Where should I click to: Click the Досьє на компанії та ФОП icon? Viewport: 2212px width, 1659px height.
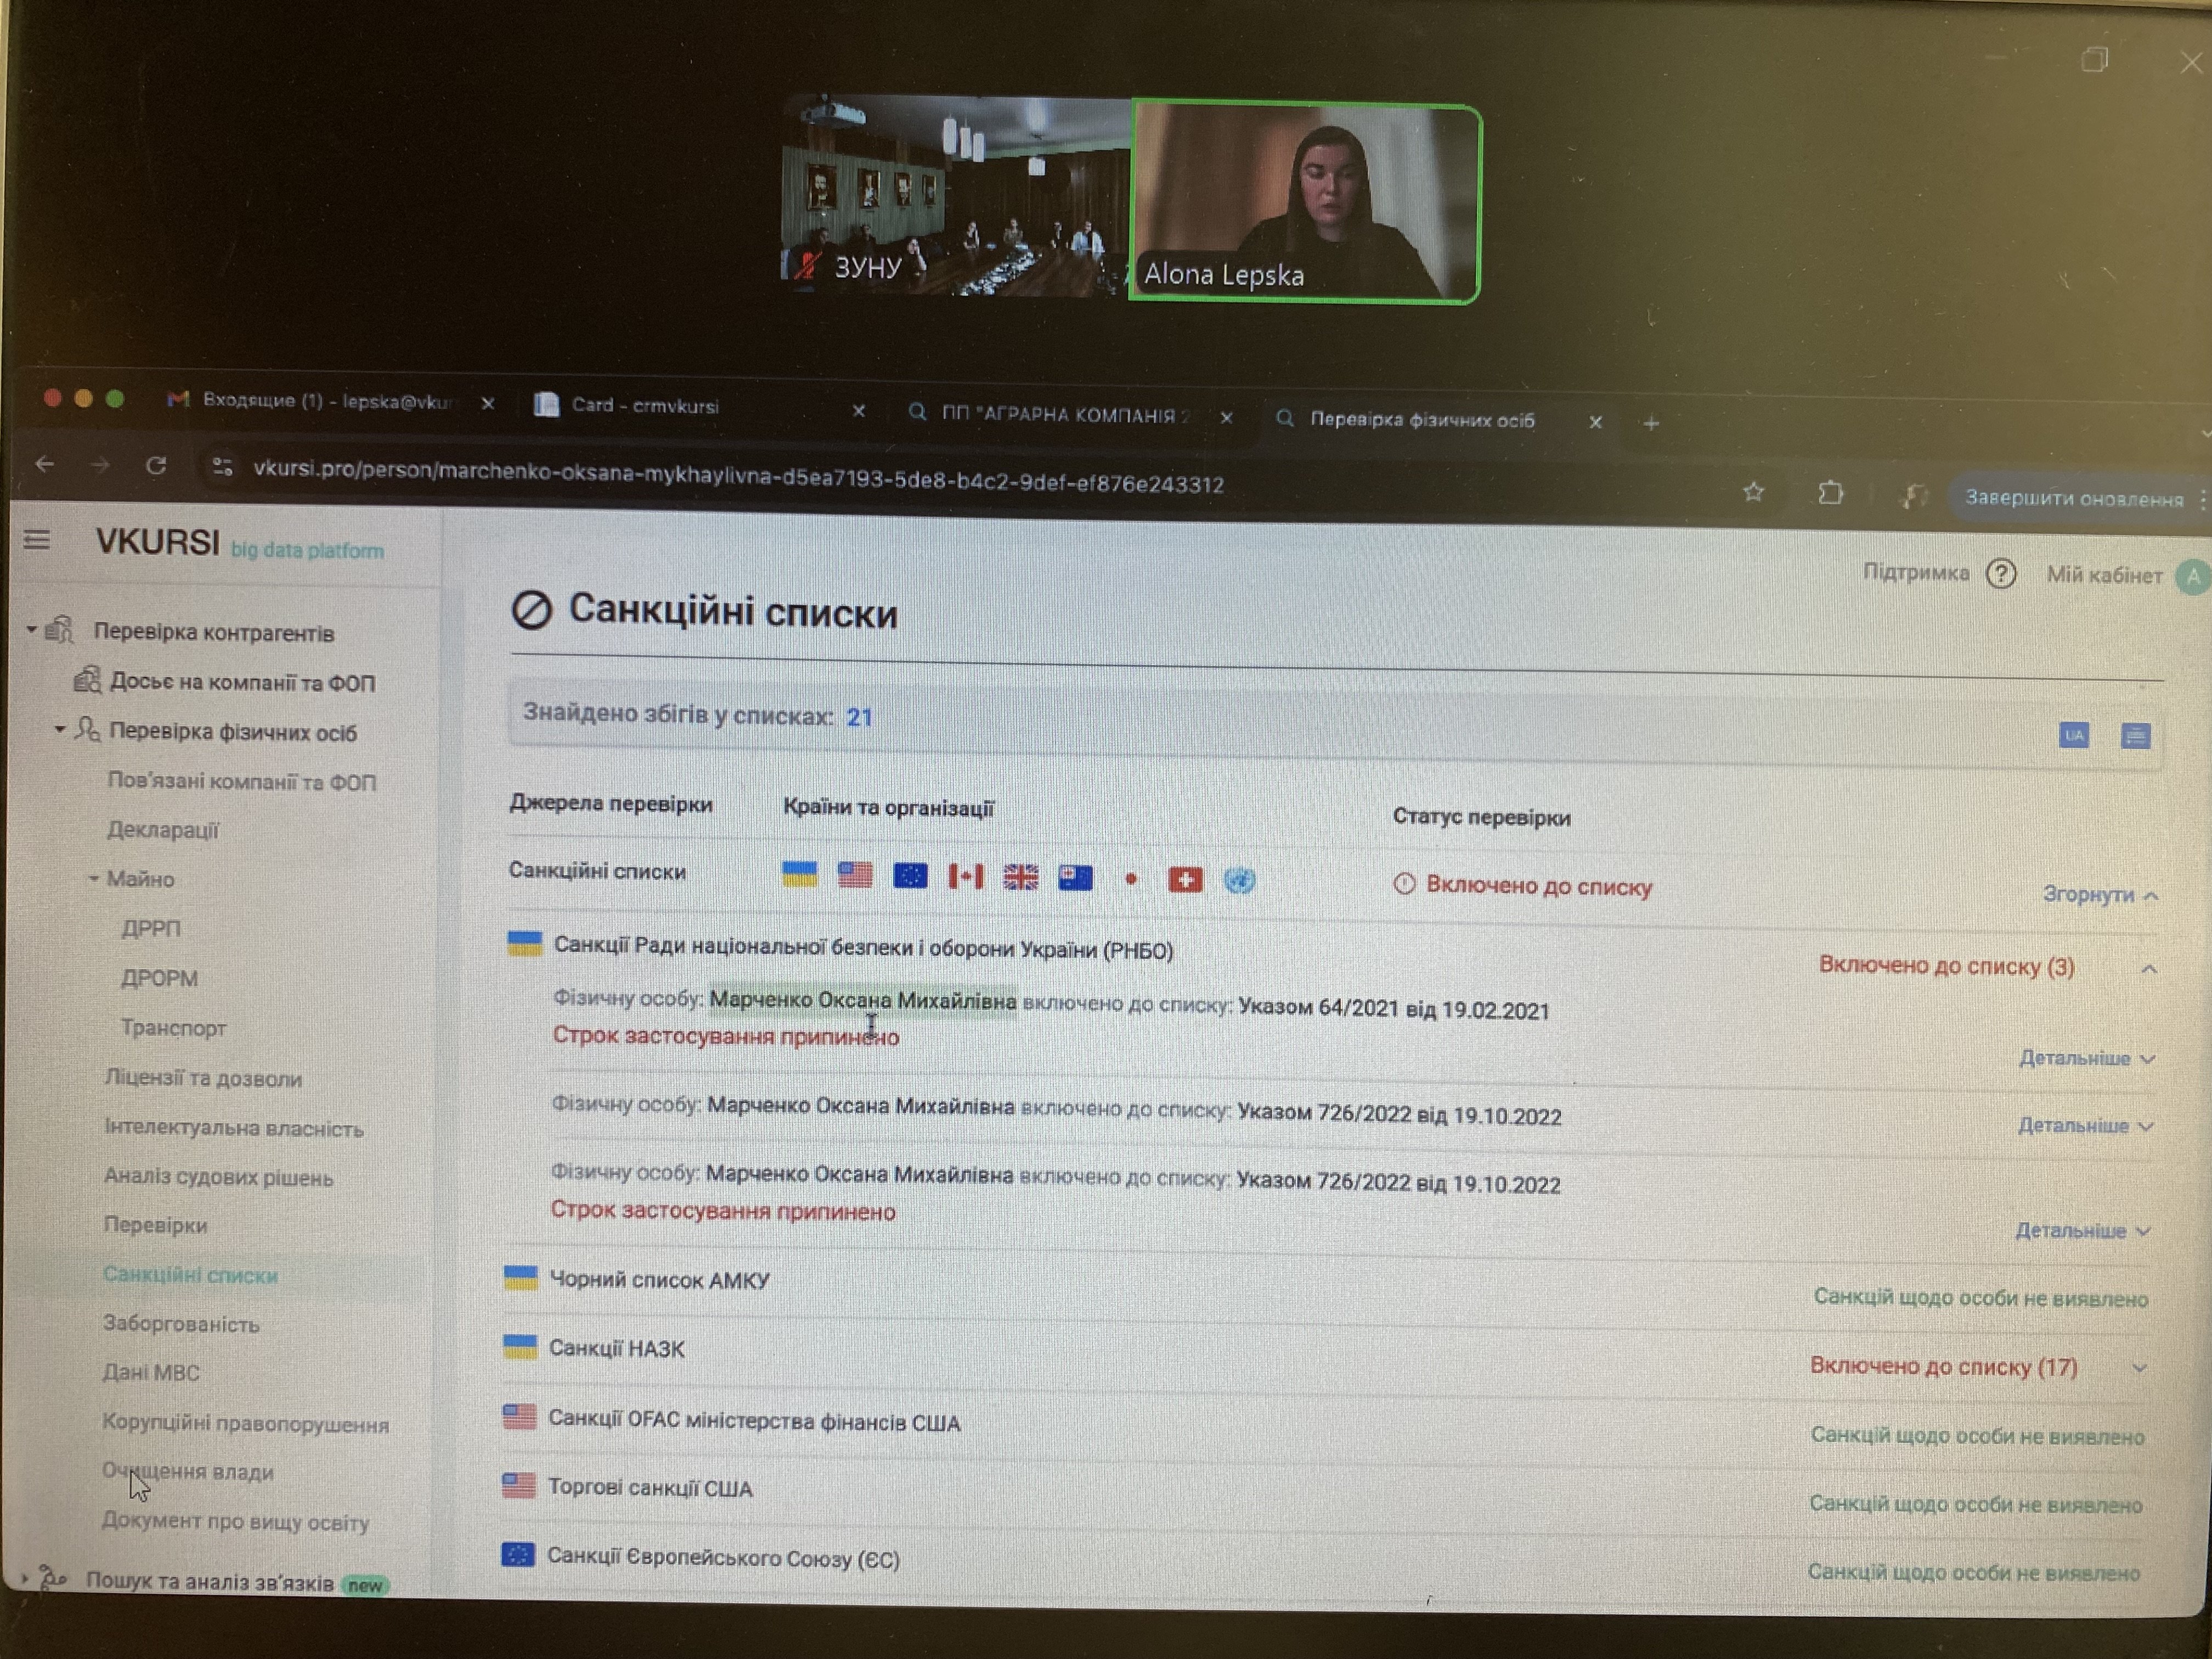[x=87, y=680]
